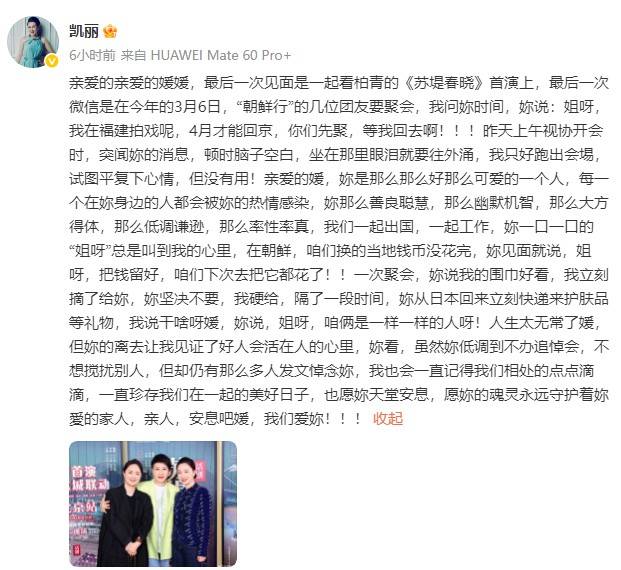Screen dimensions: 621x570
Task: Click the 来自 HUAWEI Mate 60 Pro+ source
Action: click(x=206, y=55)
